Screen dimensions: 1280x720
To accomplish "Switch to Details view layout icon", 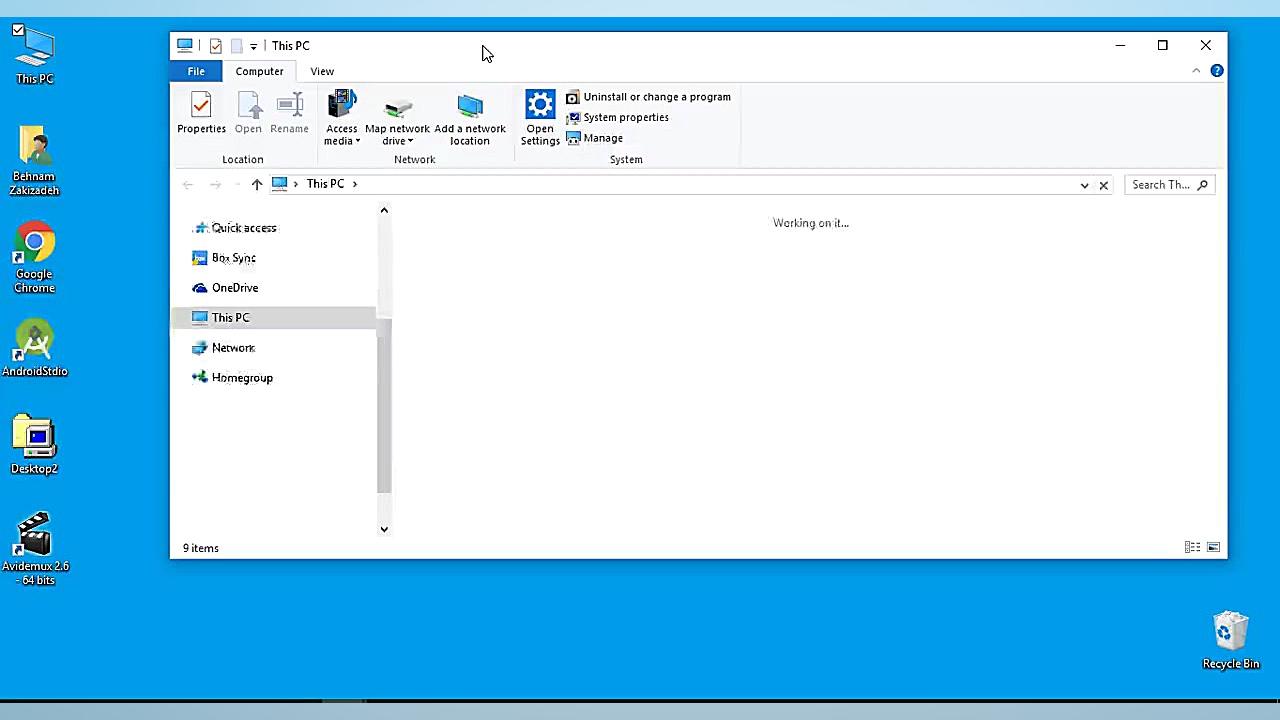I will tap(1192, 547).
